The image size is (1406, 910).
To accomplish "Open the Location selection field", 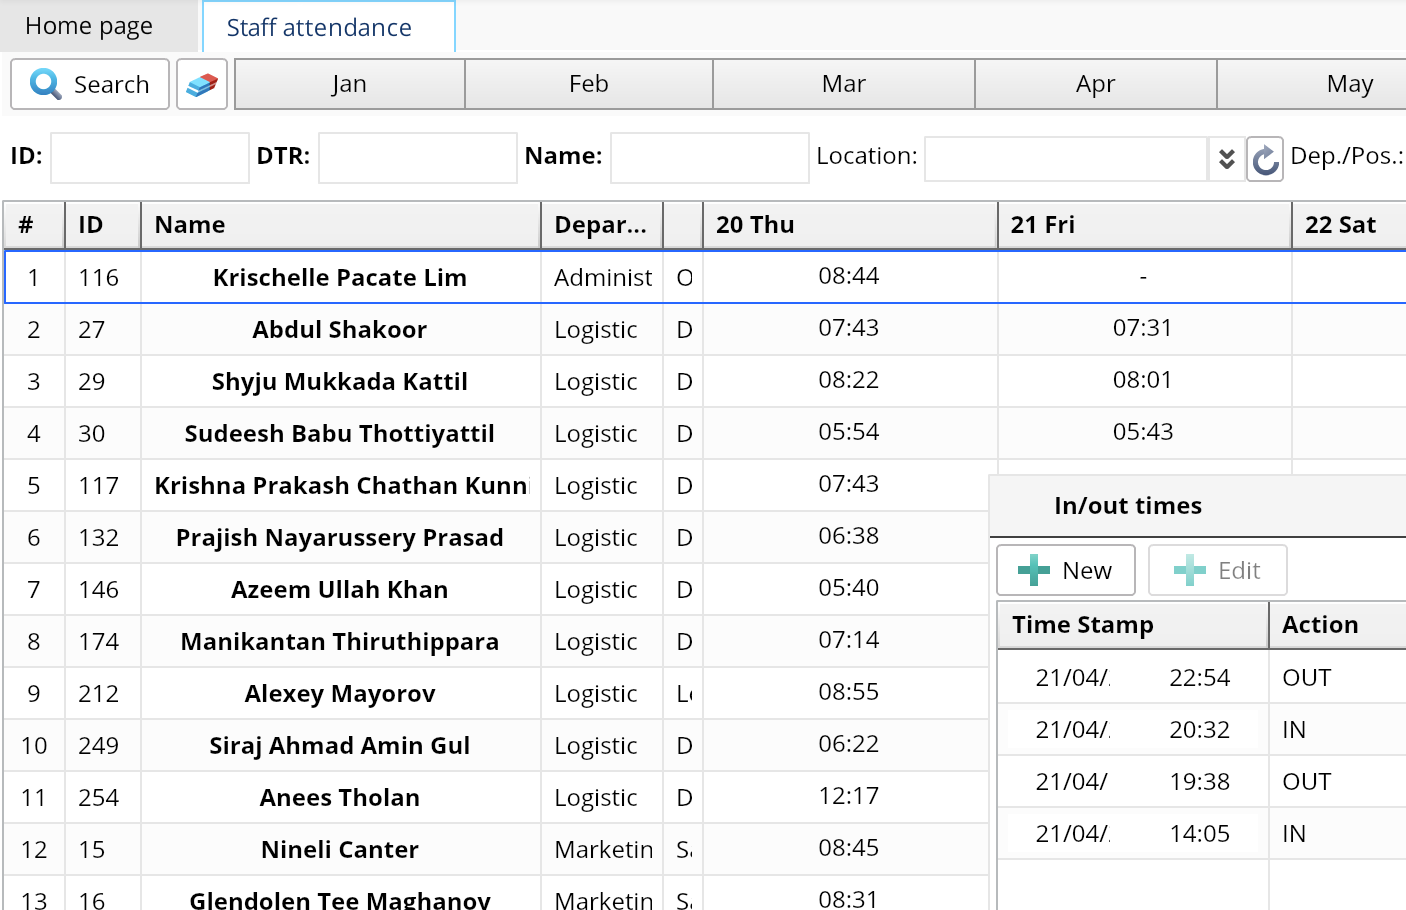I will tap(1065, 158).
